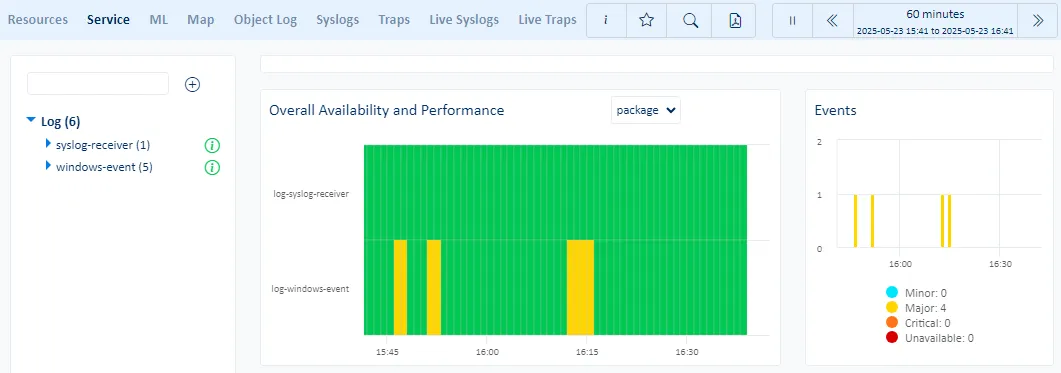Toggle Unavailable legend red swatch
Viewport: 1061px width, 373px height.
tap(892, 338)
